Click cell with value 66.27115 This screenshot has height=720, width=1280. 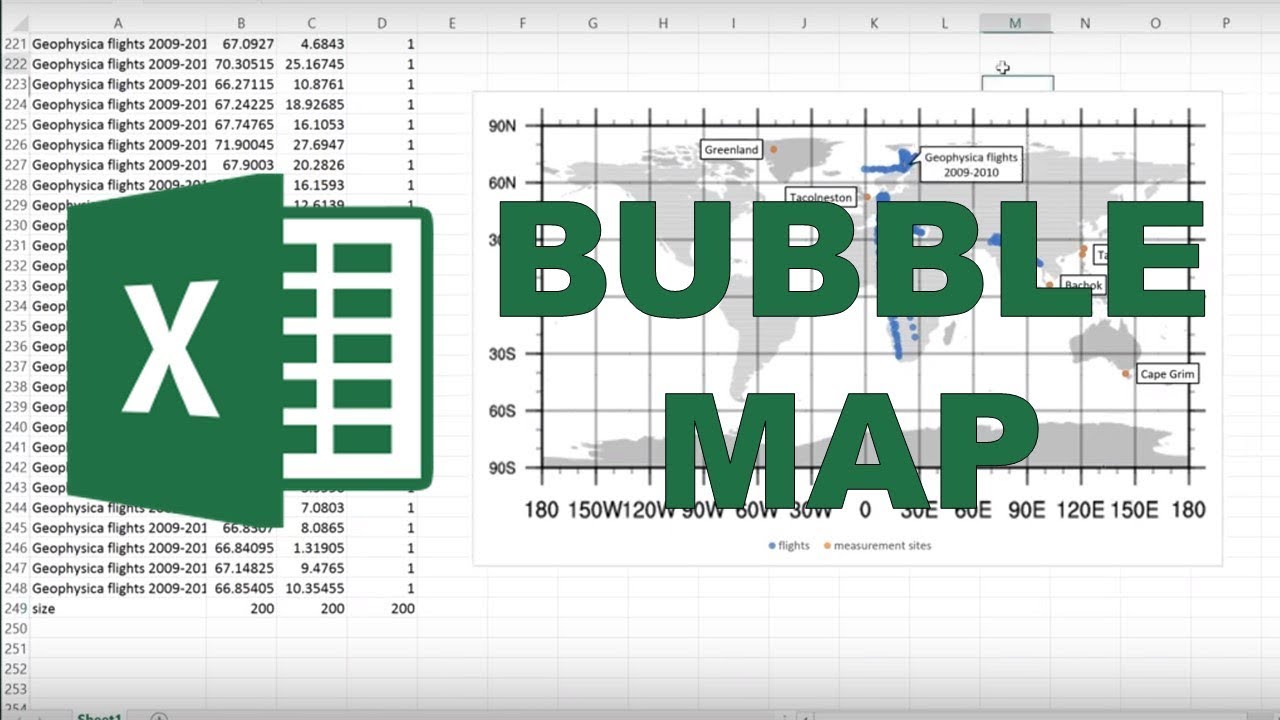pos(241,84)
